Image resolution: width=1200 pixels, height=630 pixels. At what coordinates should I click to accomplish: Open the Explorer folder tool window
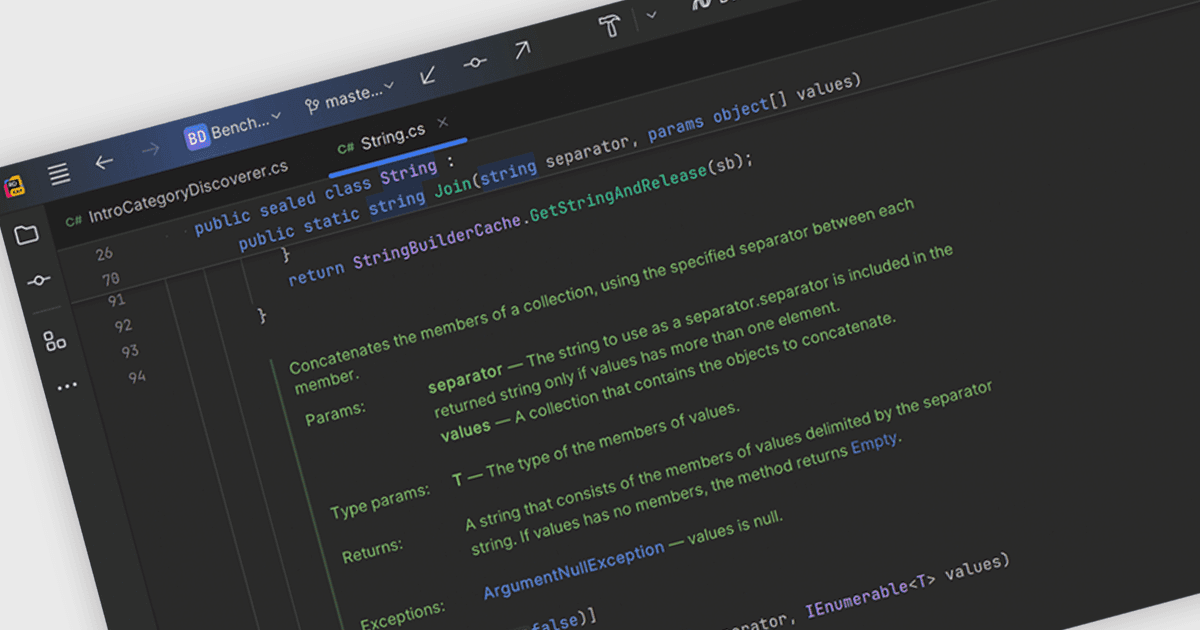[27, 235]
